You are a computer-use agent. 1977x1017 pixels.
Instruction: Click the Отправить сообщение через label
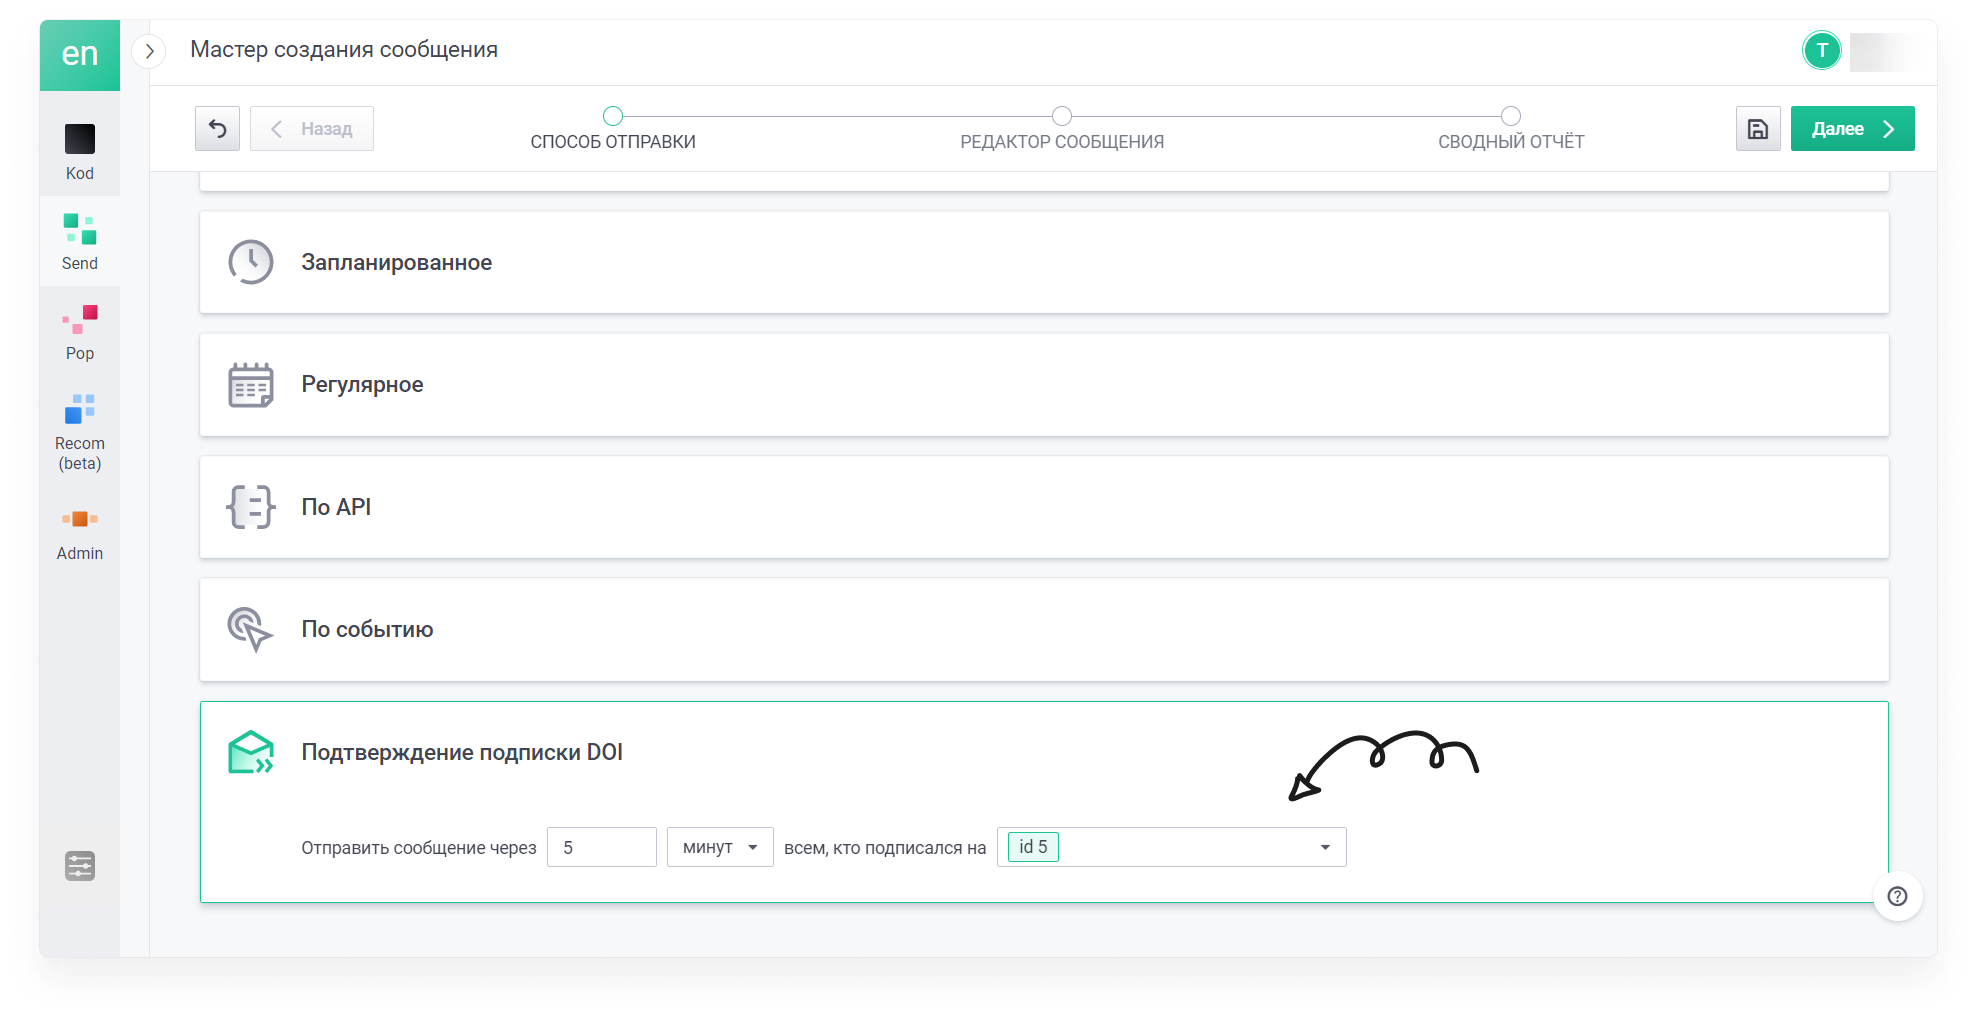[x=419, y=848]
